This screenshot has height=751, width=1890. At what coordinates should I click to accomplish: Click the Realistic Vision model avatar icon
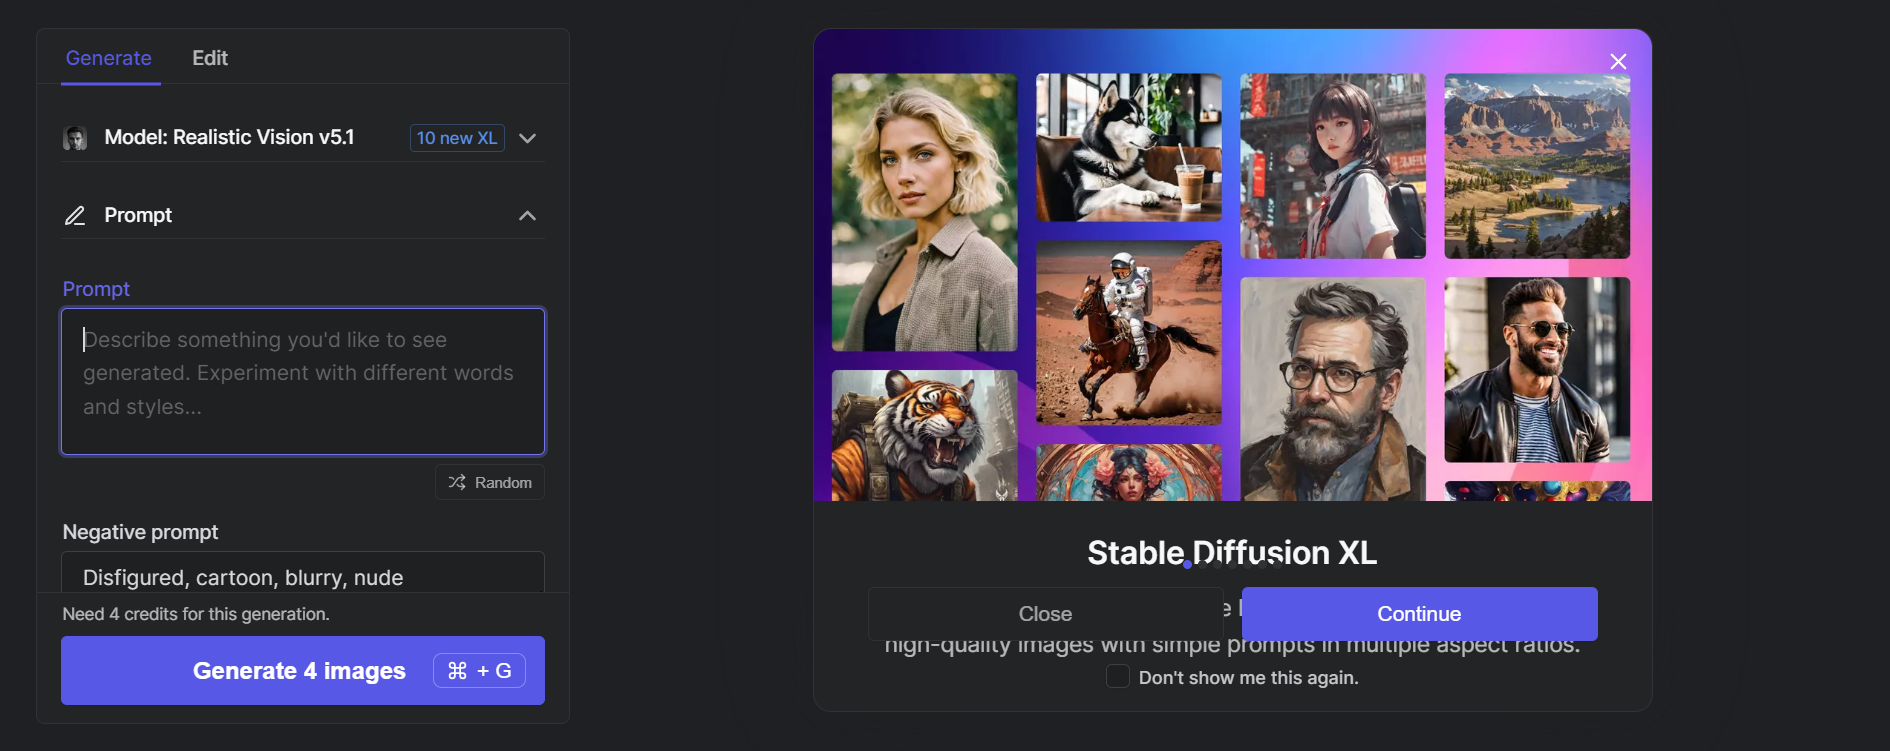pyautogui.click(x=75, y=138)
